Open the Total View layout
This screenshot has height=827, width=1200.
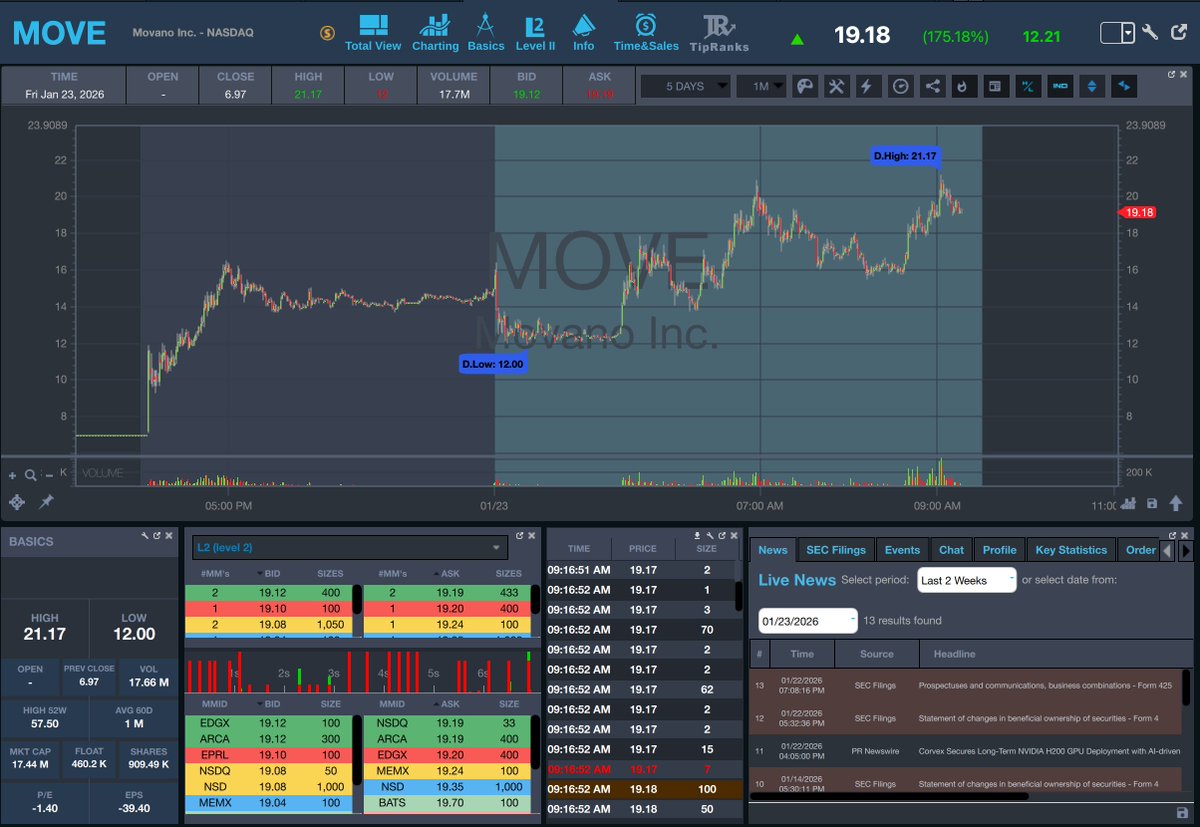pyautogui.click(x=373, y=32)
